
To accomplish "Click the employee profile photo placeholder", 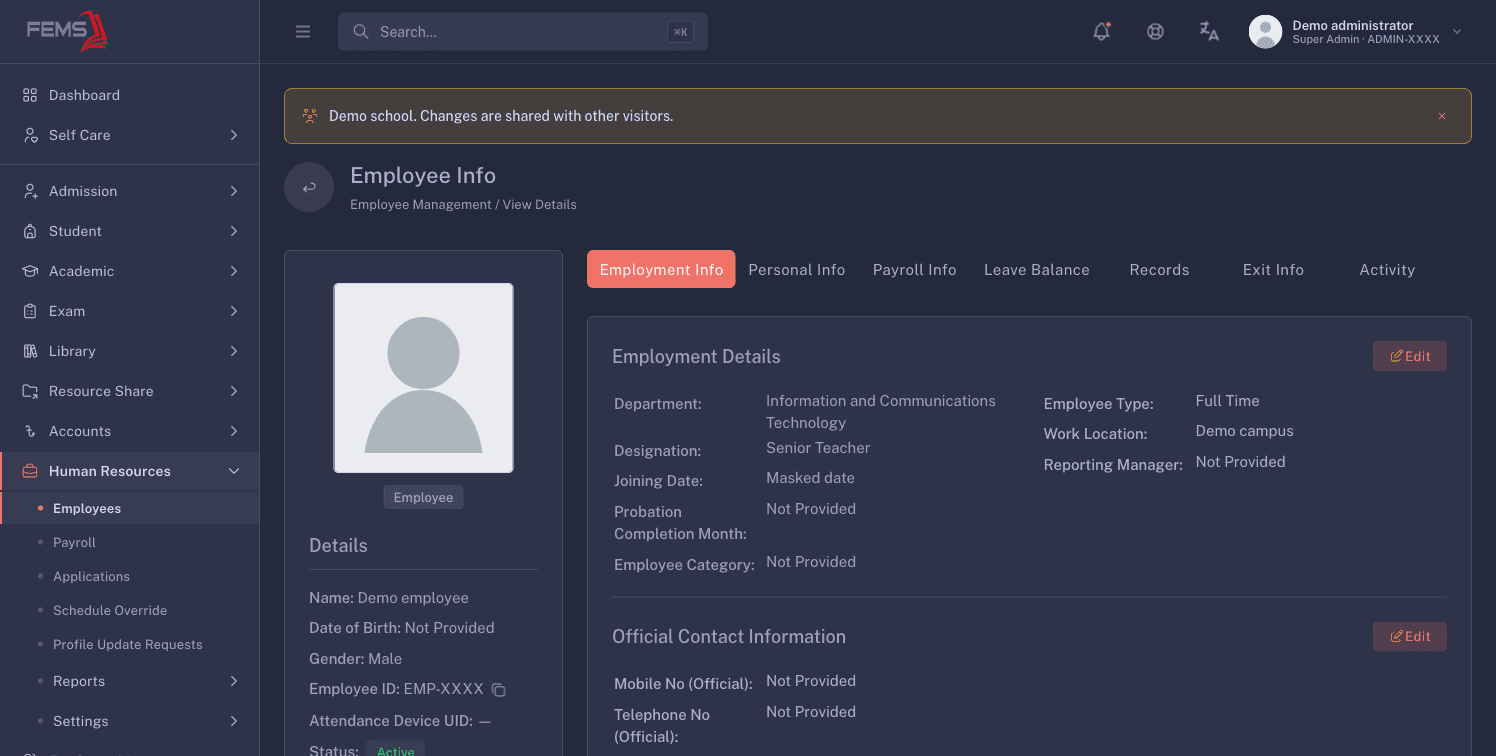I will (x=423, y=378).
